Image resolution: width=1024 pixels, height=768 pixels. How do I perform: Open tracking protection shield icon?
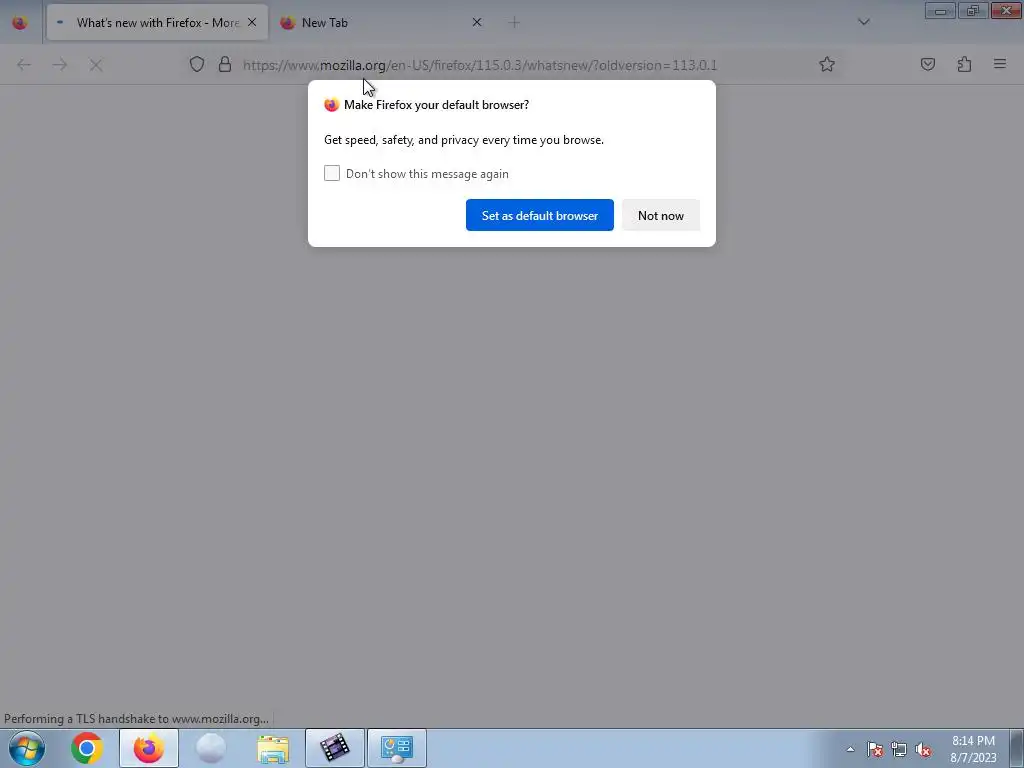[197, 64]
